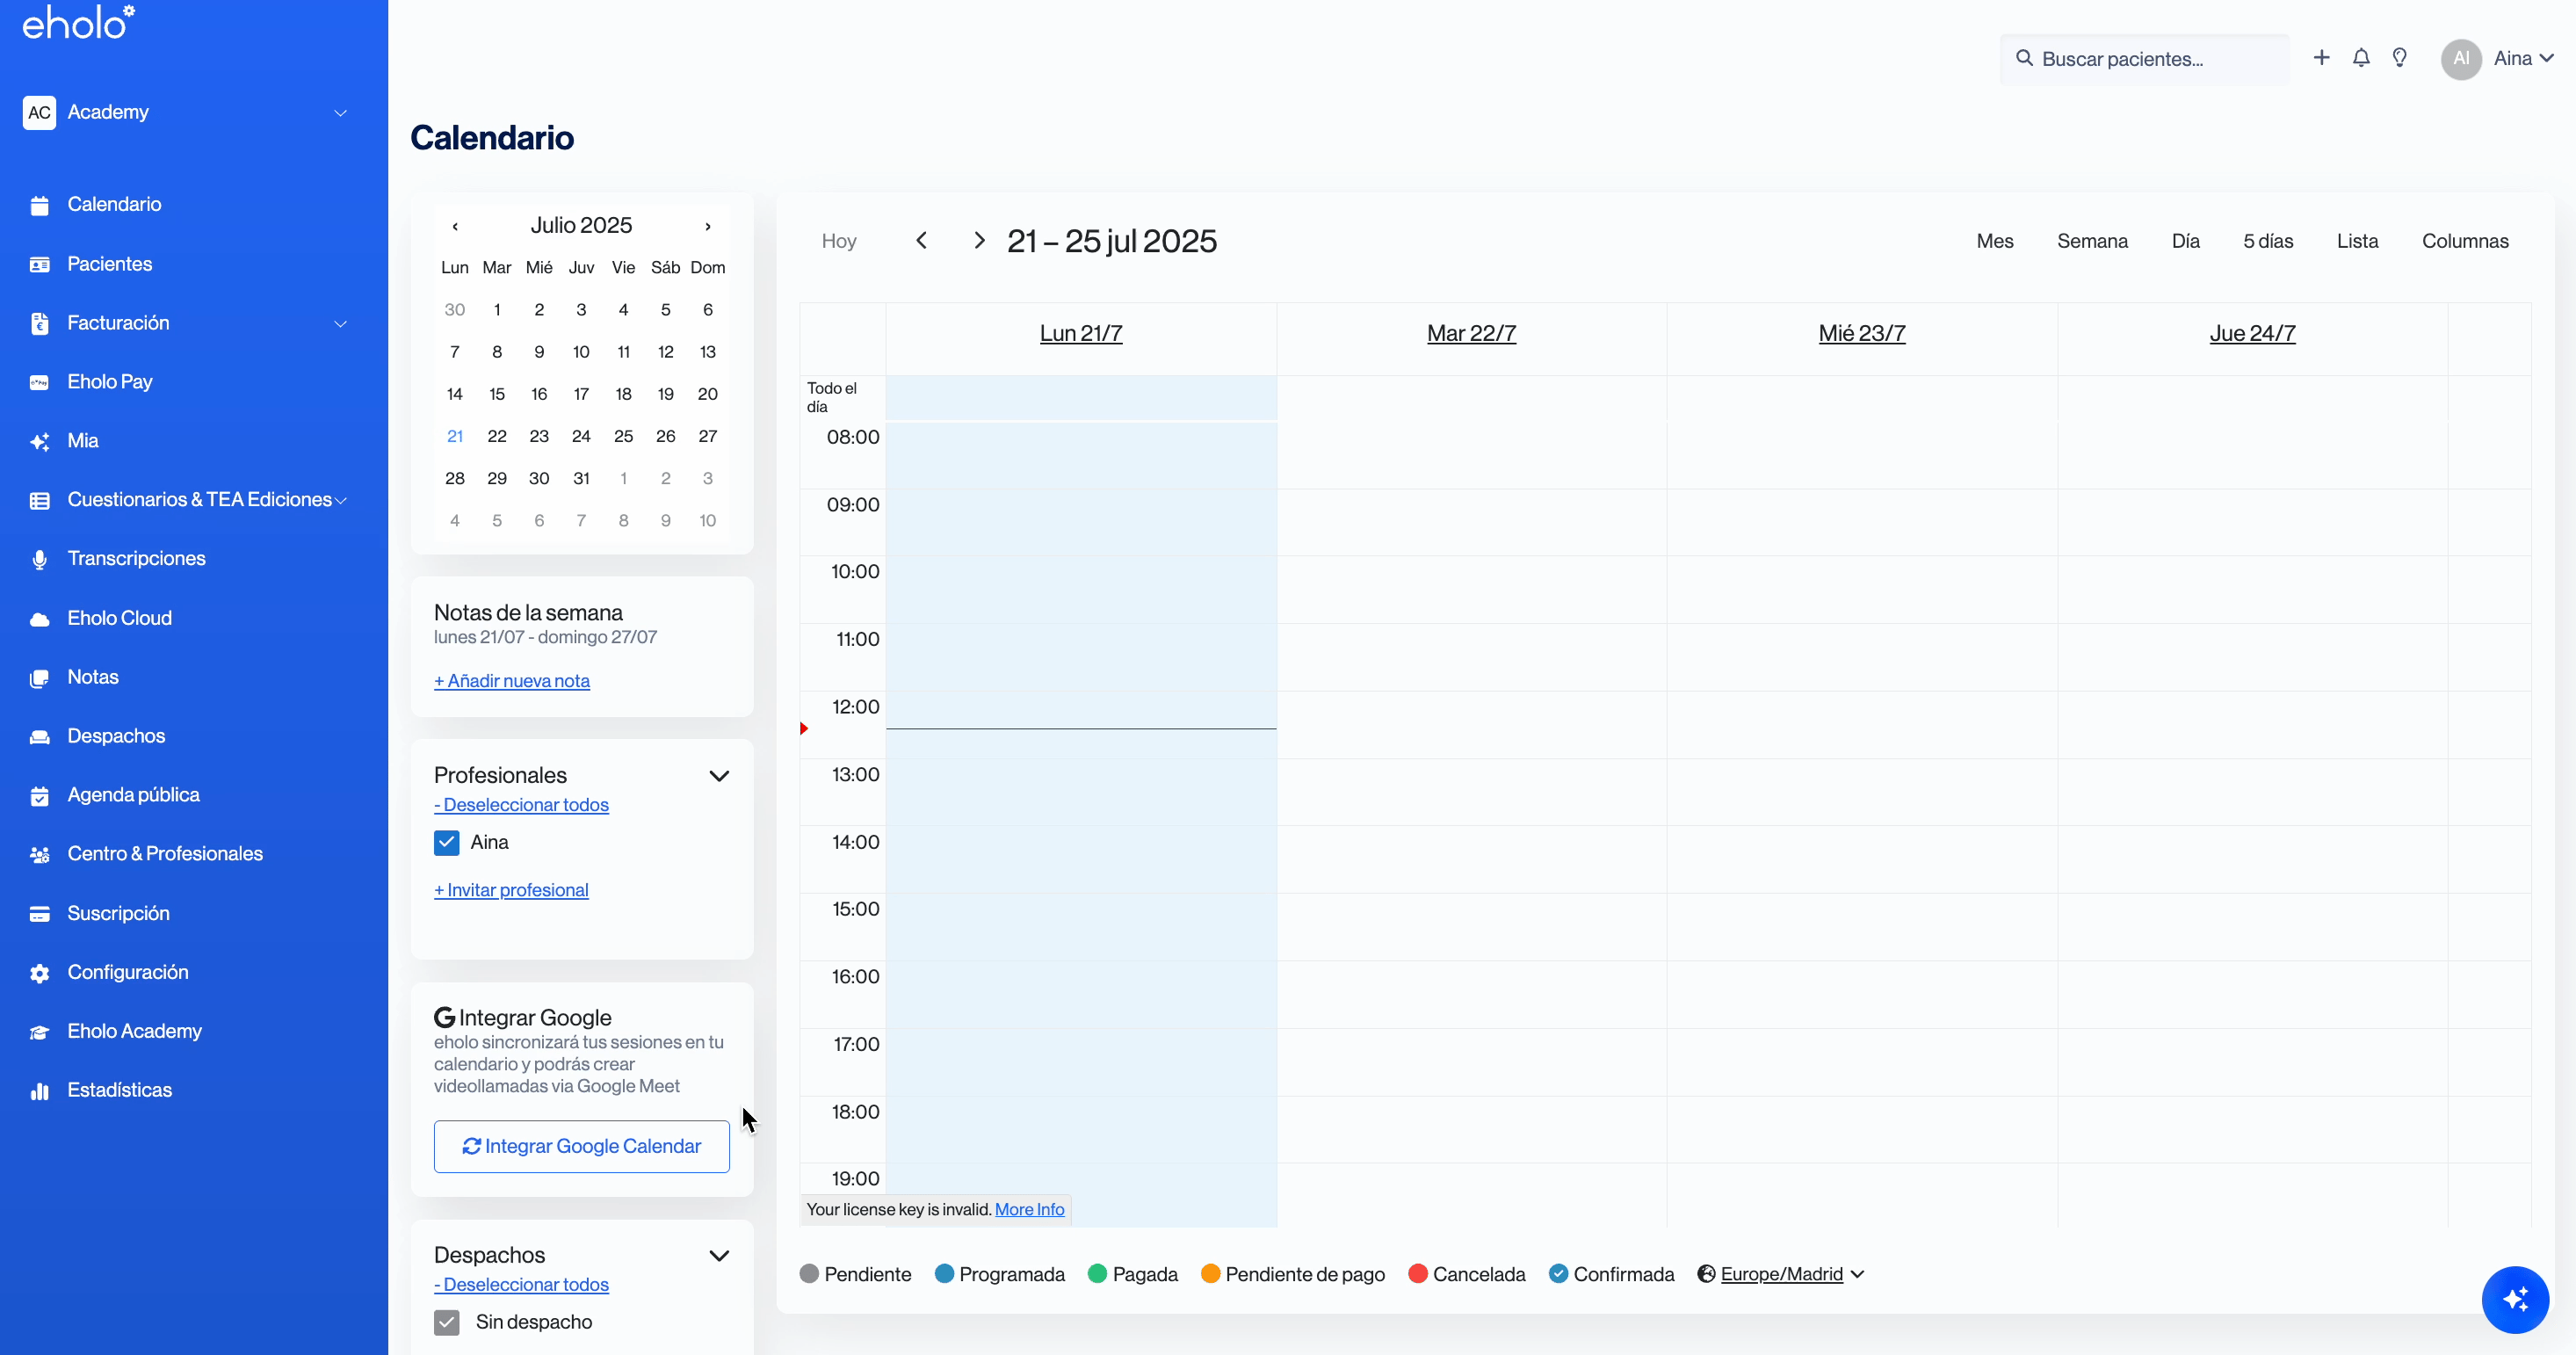Go to previous week with left arrow
2576x1355 pixels.
pos(922,241)
